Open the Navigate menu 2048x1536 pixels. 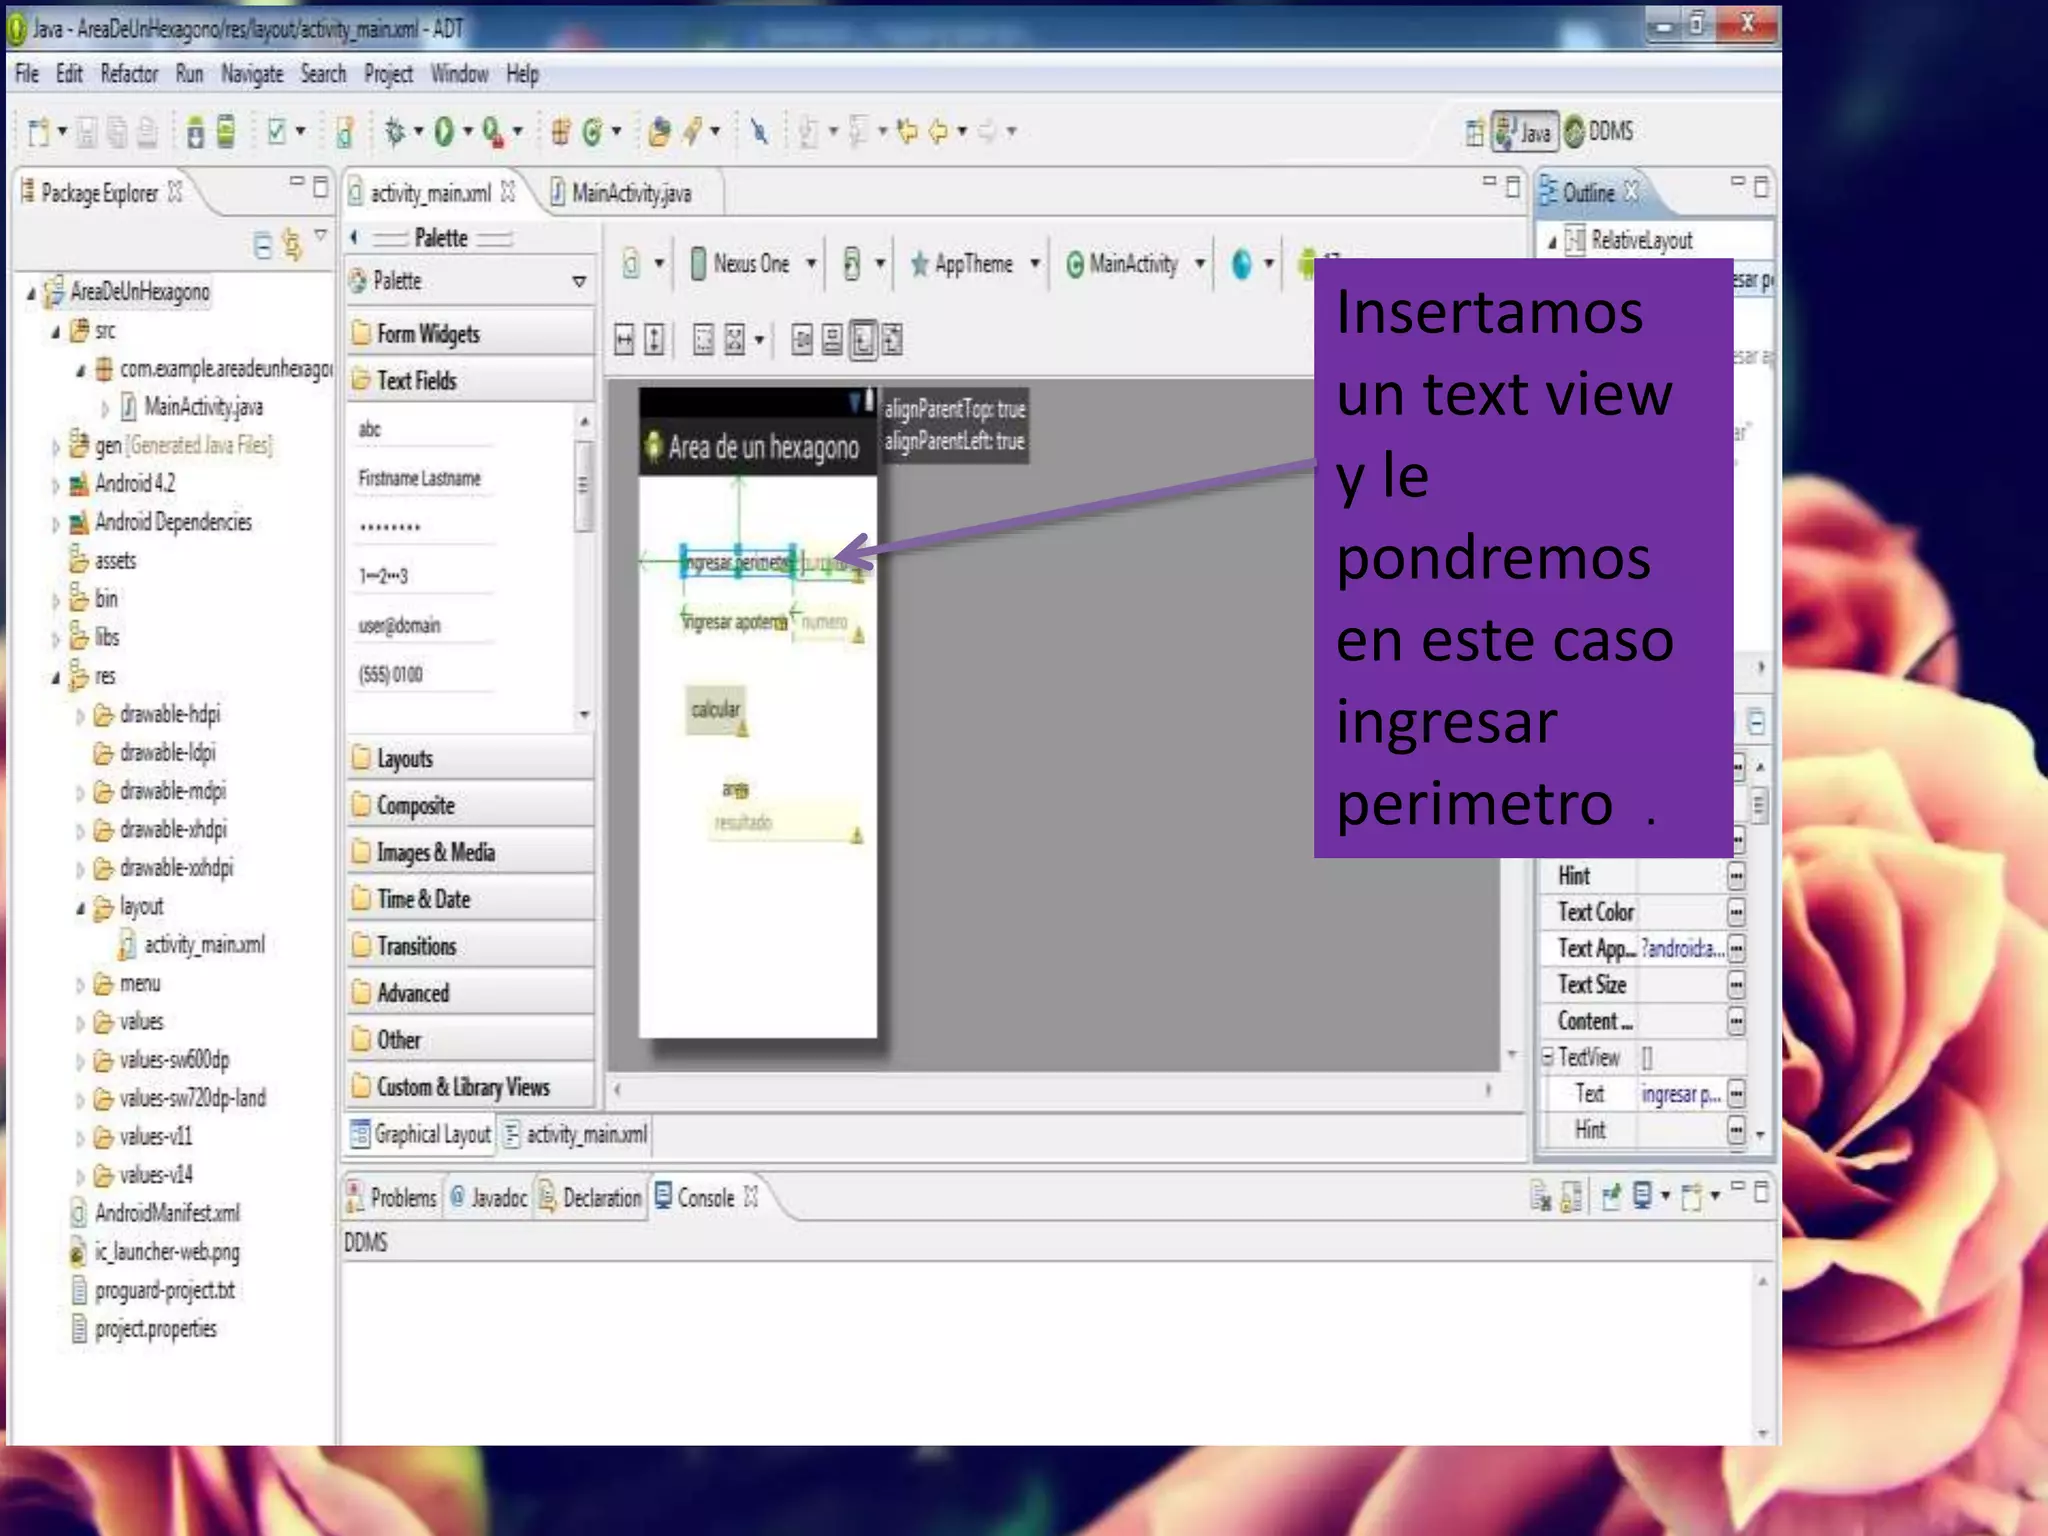pyautogui.click(x=252, y=74)
